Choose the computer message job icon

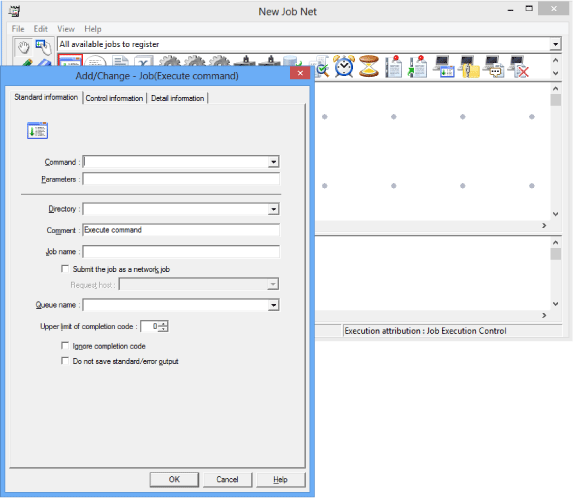493,66
